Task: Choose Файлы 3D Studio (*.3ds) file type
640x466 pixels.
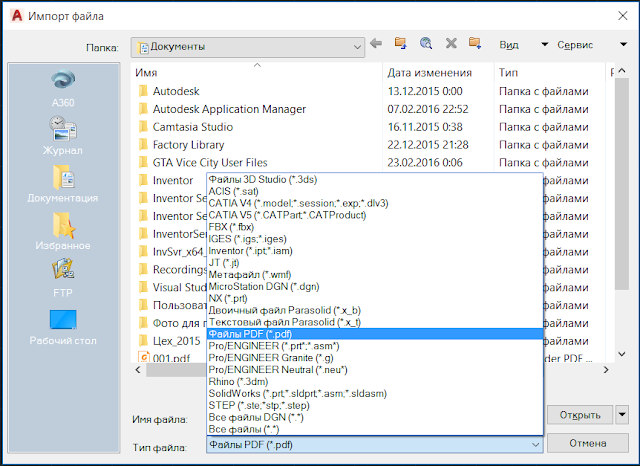Action: point(375,180)
